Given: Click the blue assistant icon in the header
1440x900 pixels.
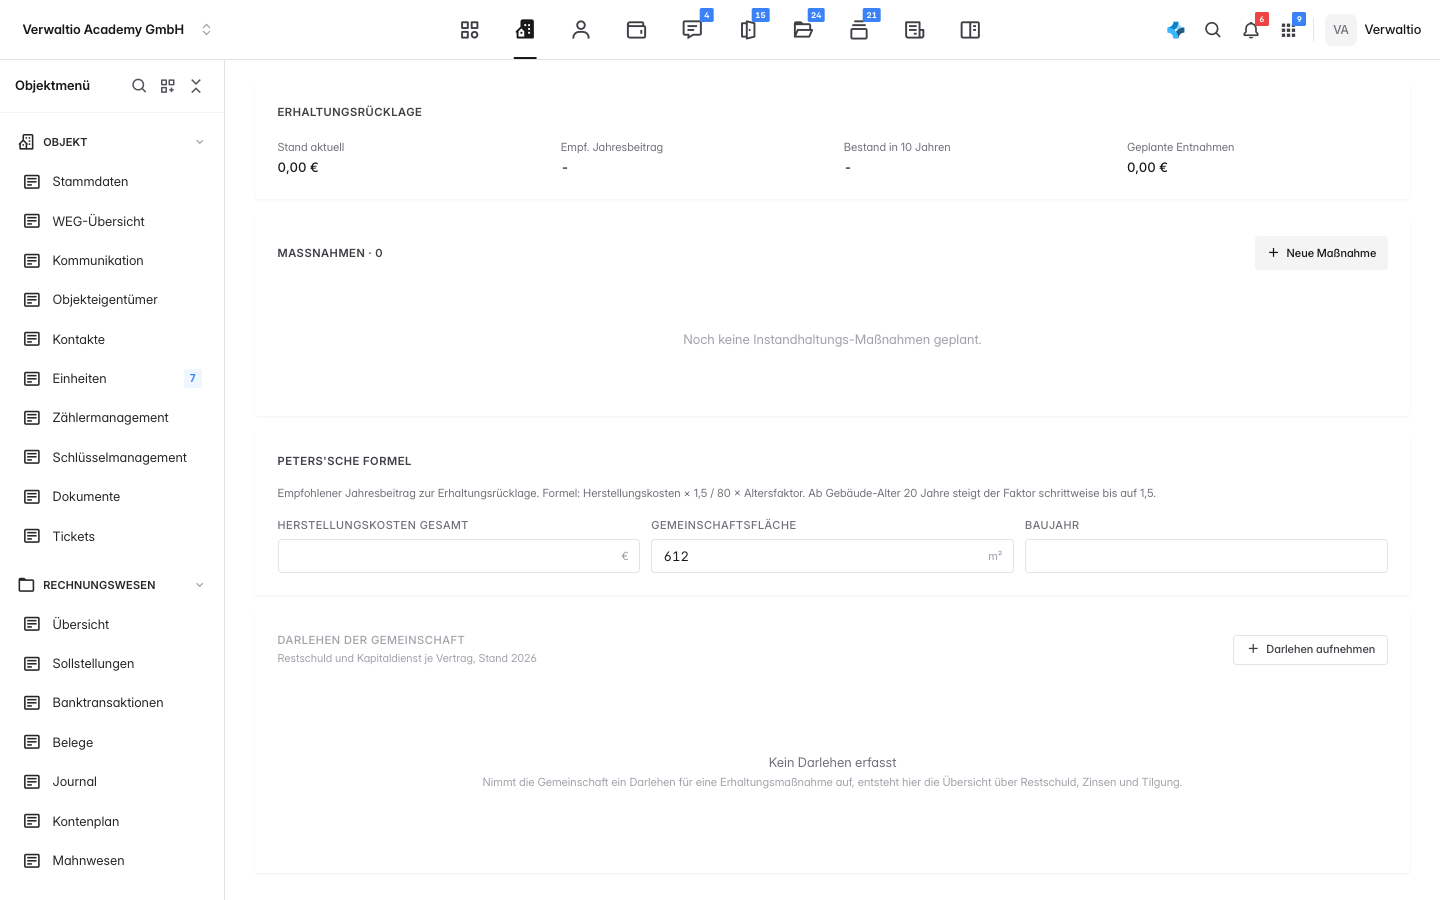Looking at the screenshot, I should click(x=1176, y=30).
